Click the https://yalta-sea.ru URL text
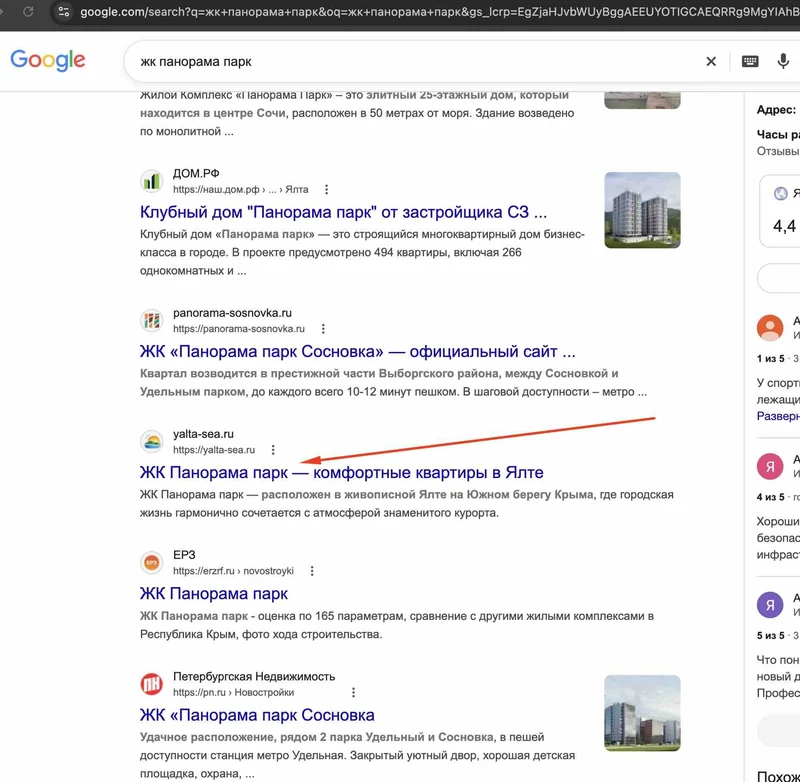The width and height of the screenshot is (800, 782). [x=214, y=450]
